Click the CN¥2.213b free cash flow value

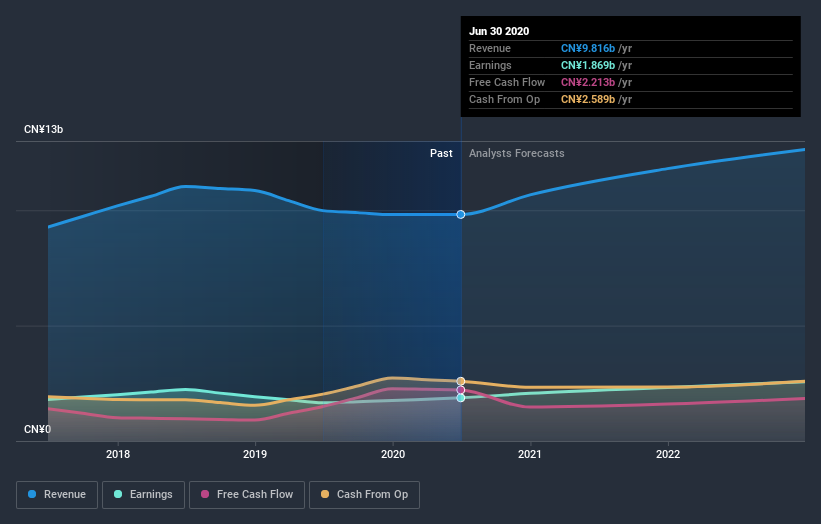pyautogui.click(x=588, y=82)
